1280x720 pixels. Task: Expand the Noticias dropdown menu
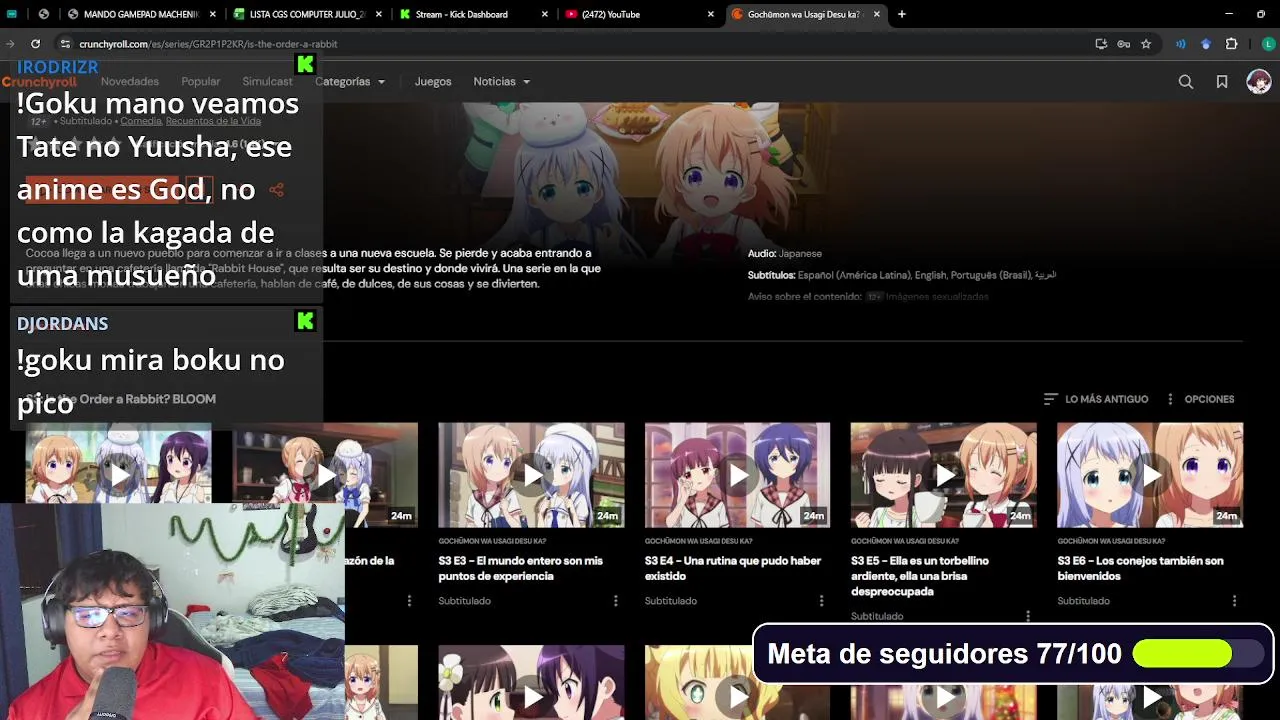(x=501, y=82)
